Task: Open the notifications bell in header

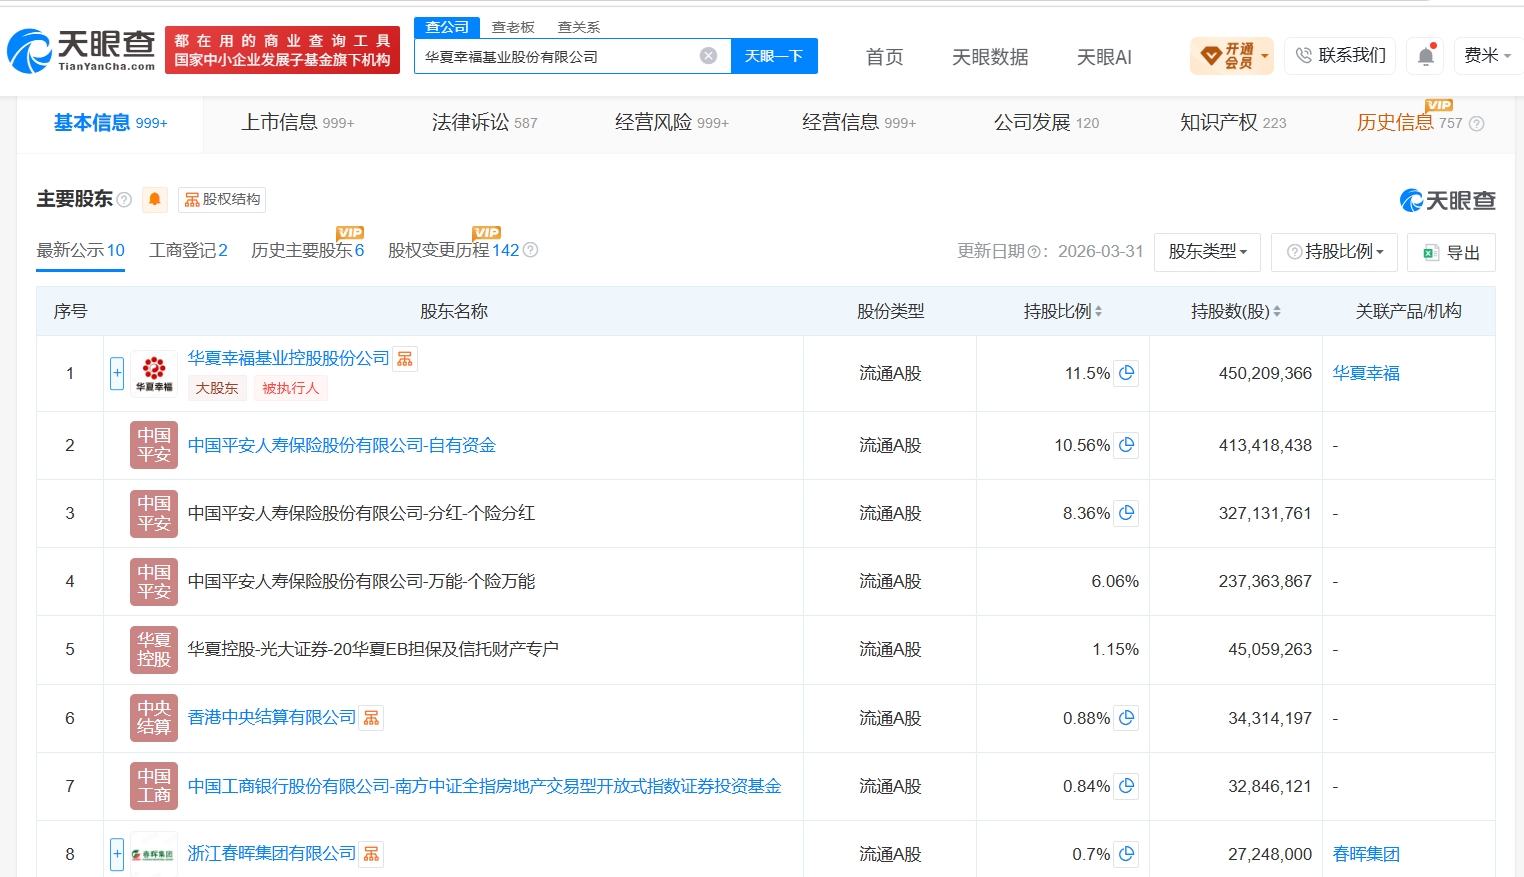Action: pos(1426,56)
